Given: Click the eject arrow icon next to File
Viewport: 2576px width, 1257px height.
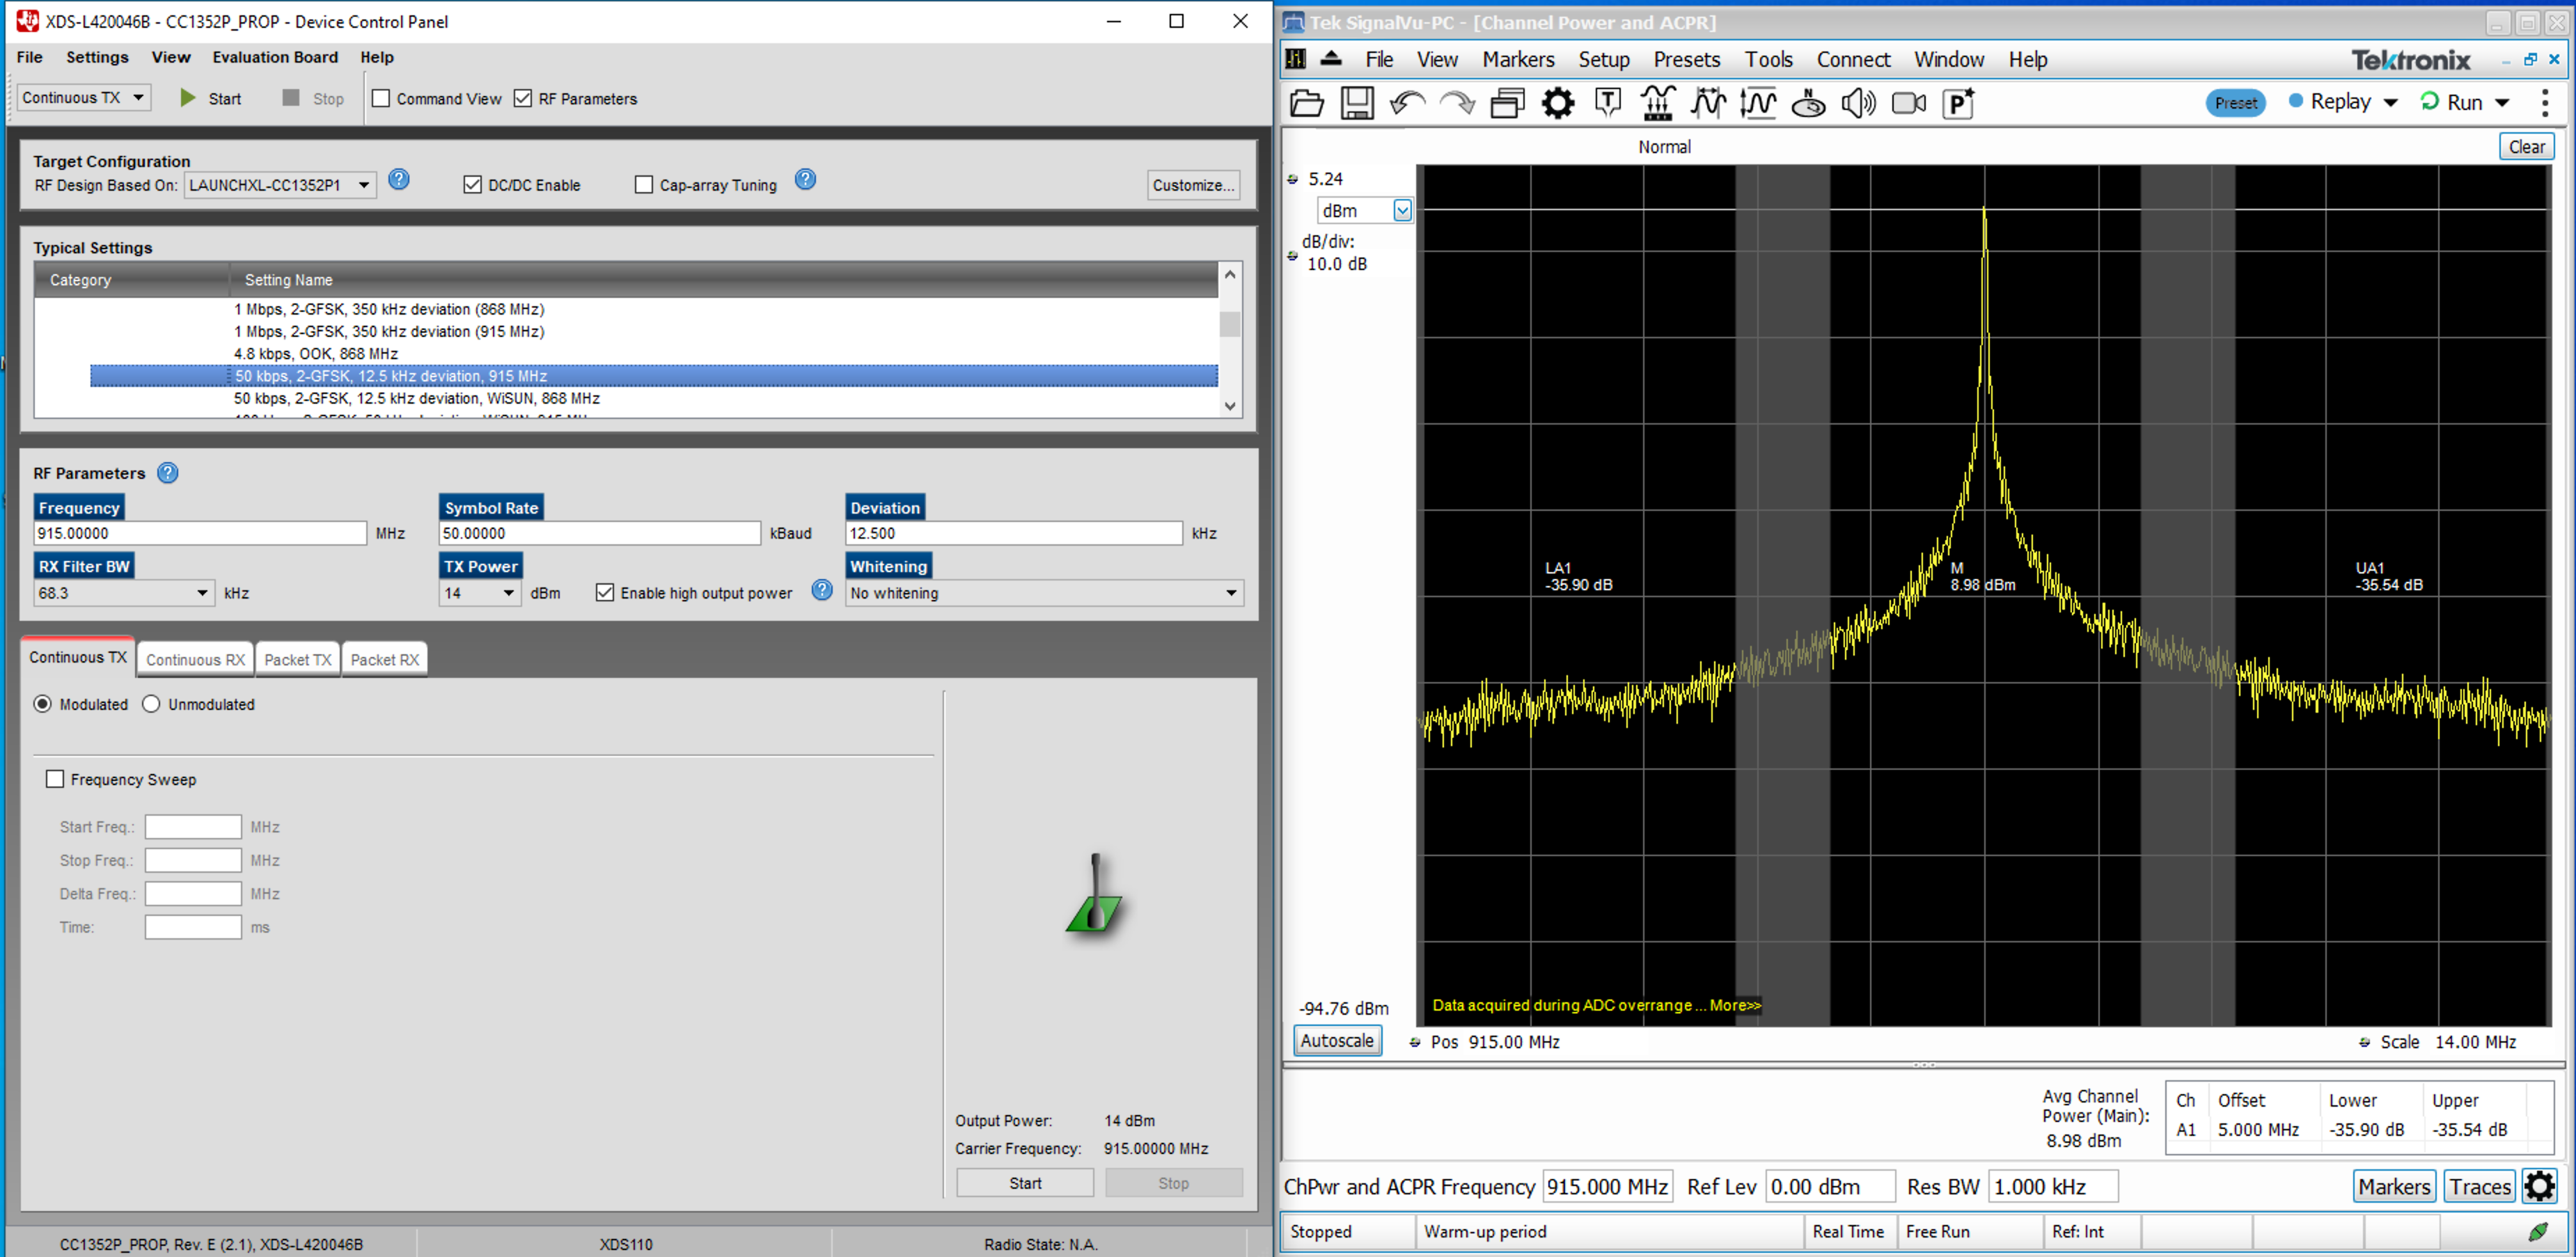Looking at the screenshot, I should click(x=1330, y=58).
